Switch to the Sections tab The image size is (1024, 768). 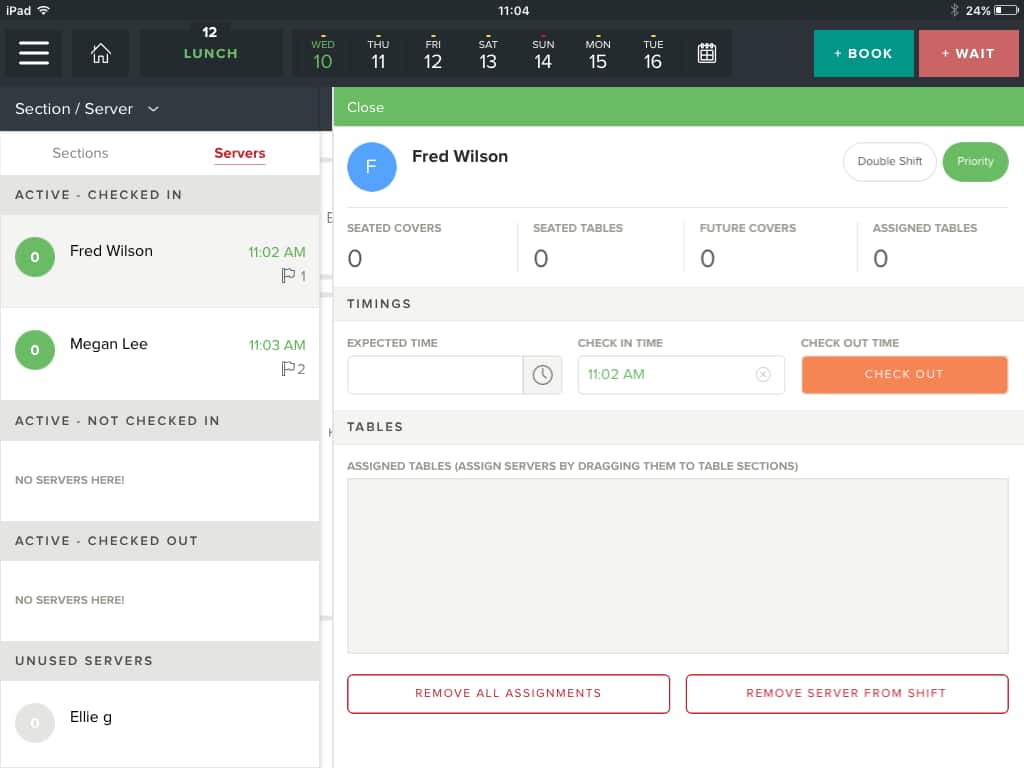point(80,153)
